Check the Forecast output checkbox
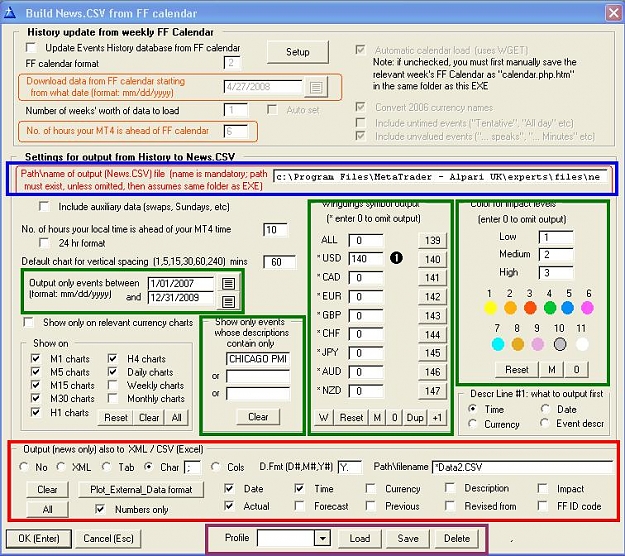This screenshot has width=625, height=556. tap(299, 506)
